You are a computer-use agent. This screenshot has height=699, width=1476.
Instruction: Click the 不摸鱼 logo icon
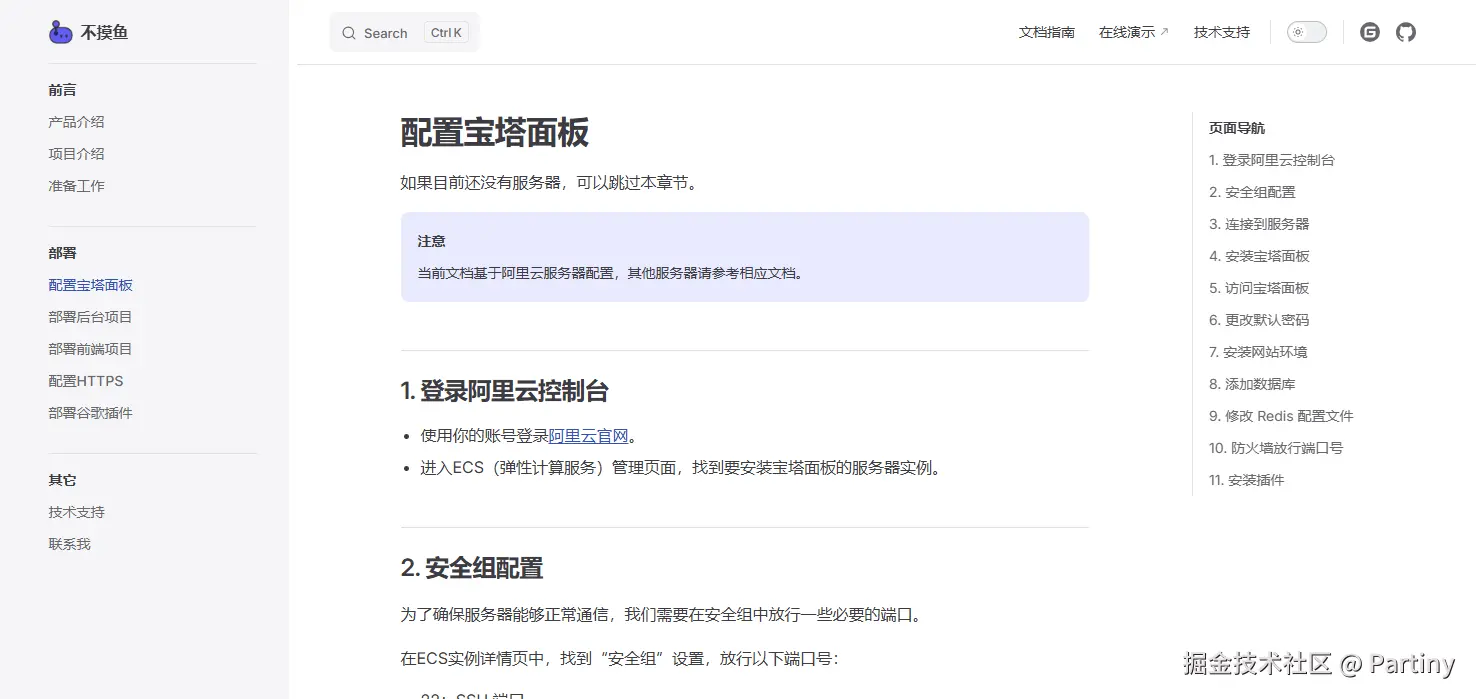click(60, 31)
